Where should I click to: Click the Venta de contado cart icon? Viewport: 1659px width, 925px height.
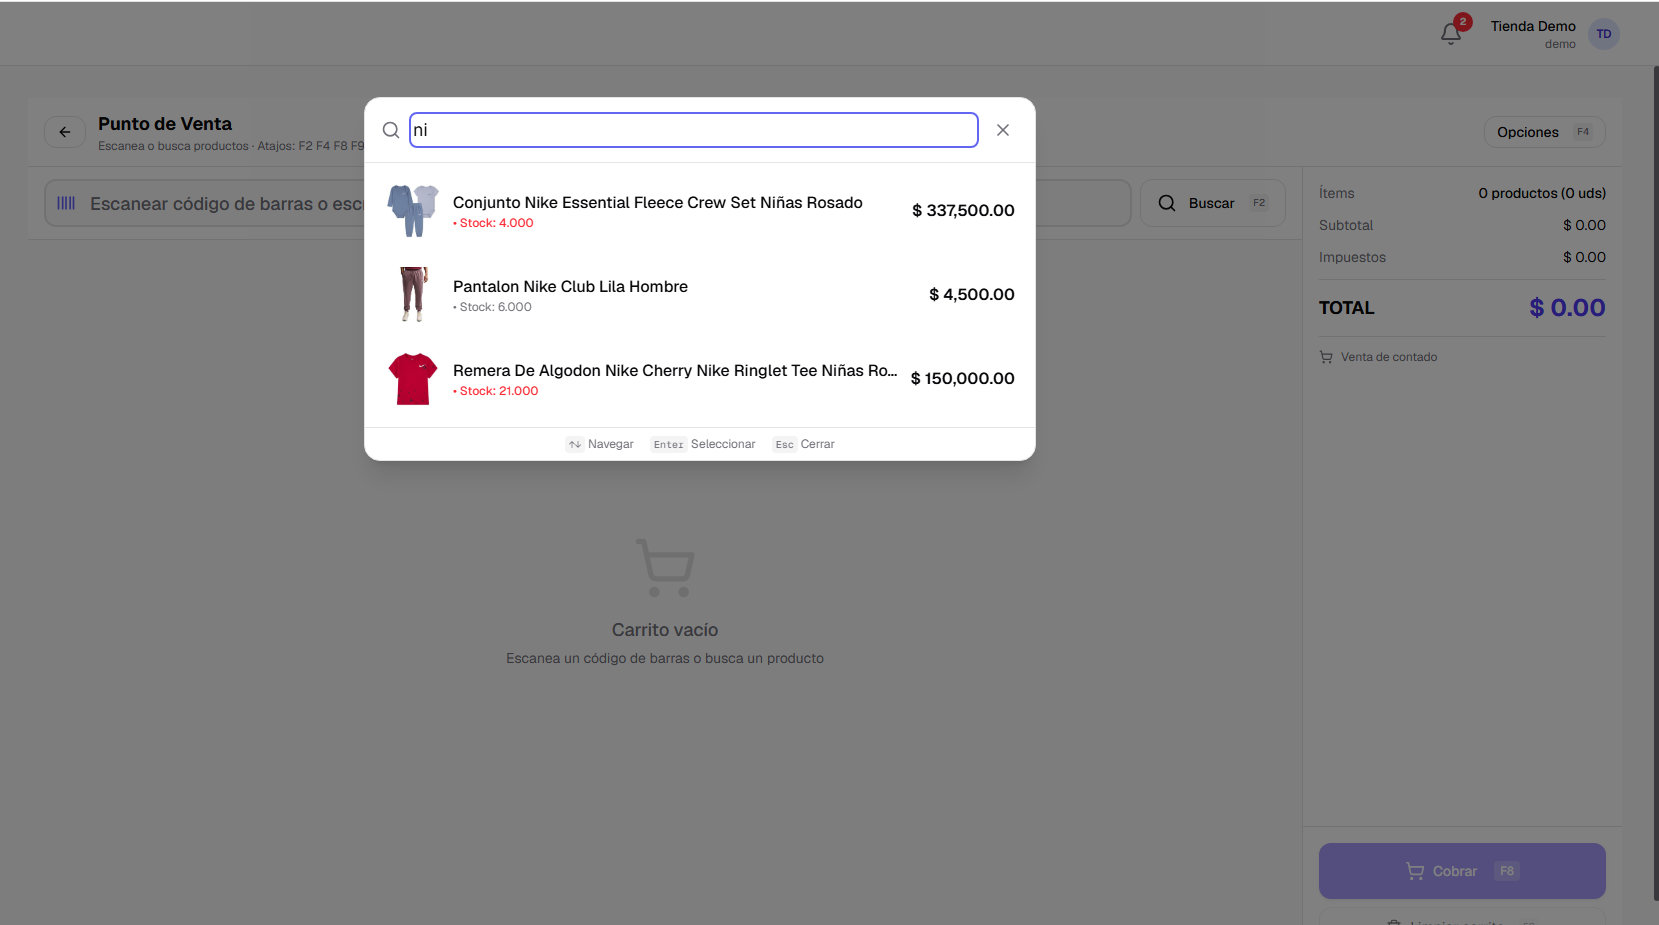1326,357
